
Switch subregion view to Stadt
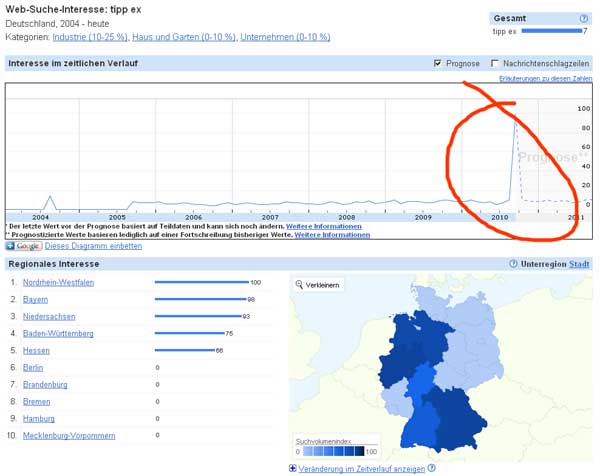(x=579, y=264)
